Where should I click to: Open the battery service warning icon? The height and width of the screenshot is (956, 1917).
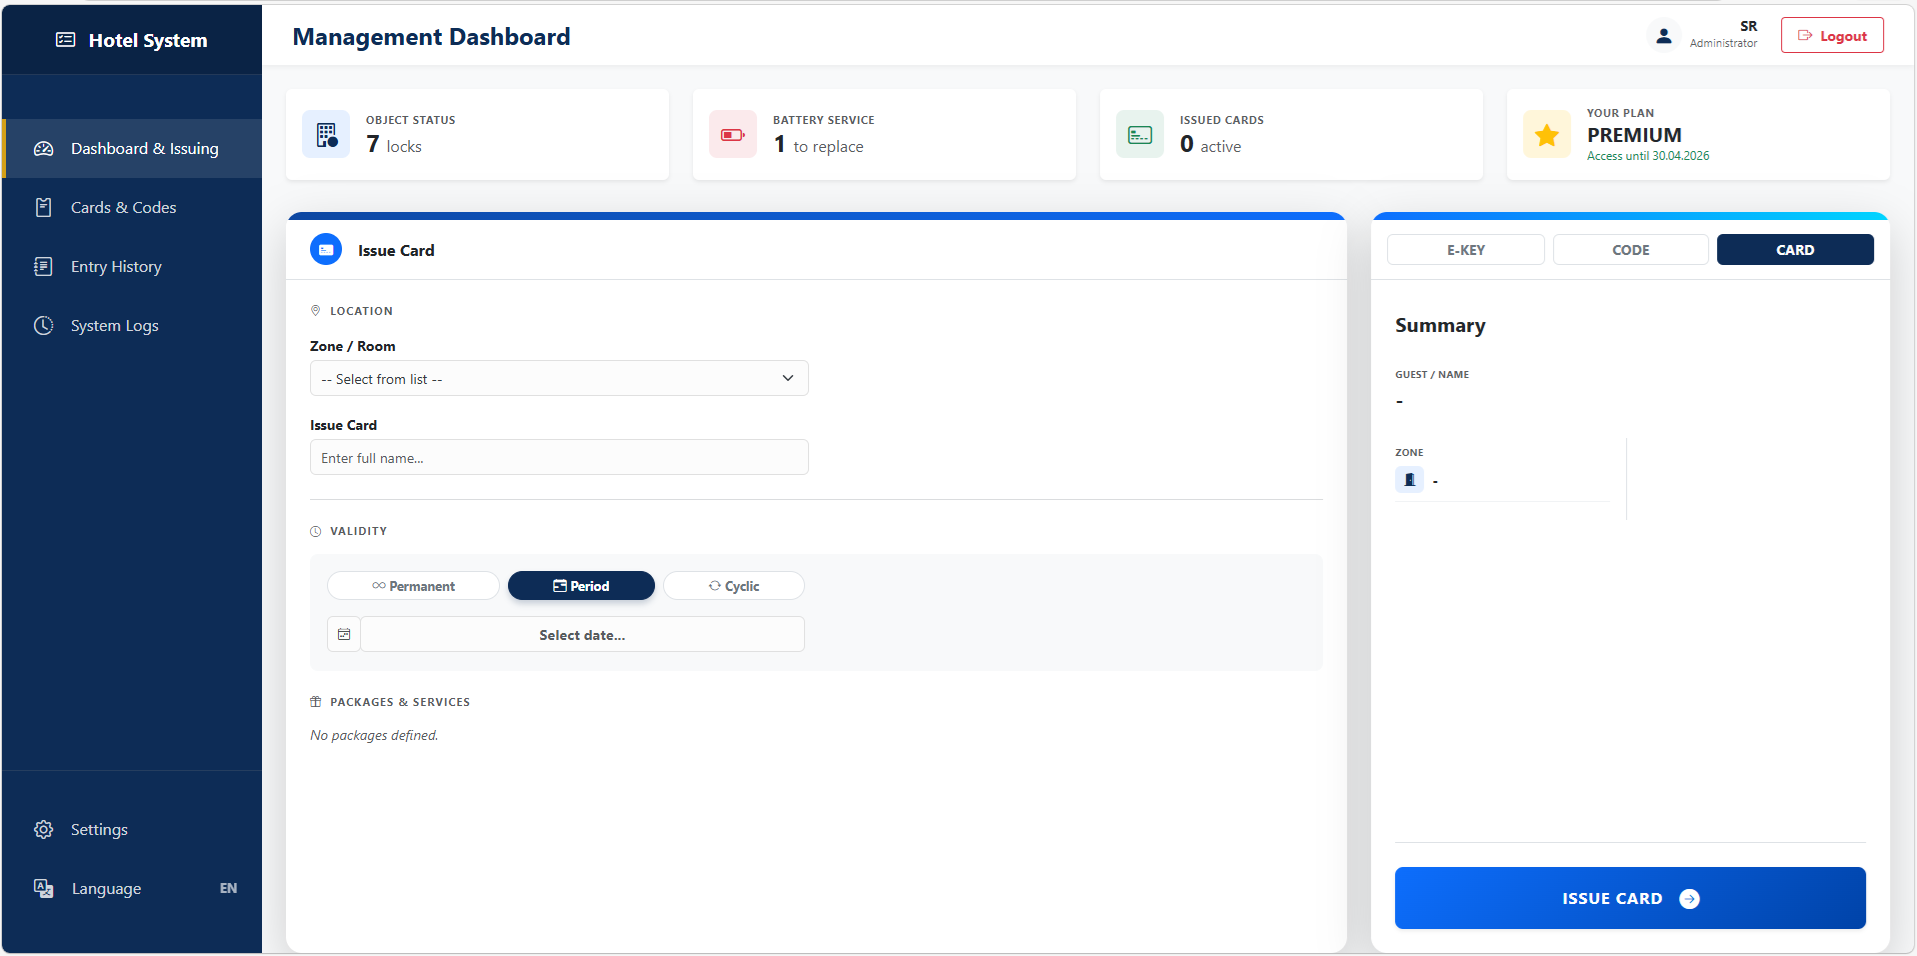click(x=733, y=134)
